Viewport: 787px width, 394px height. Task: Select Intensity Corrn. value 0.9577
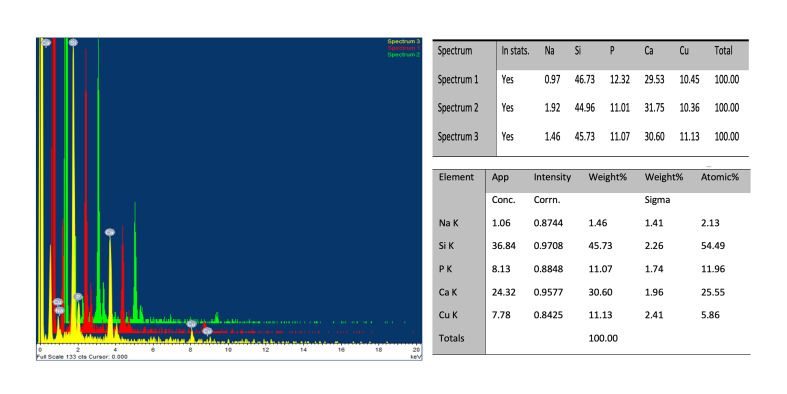(548, 292)
